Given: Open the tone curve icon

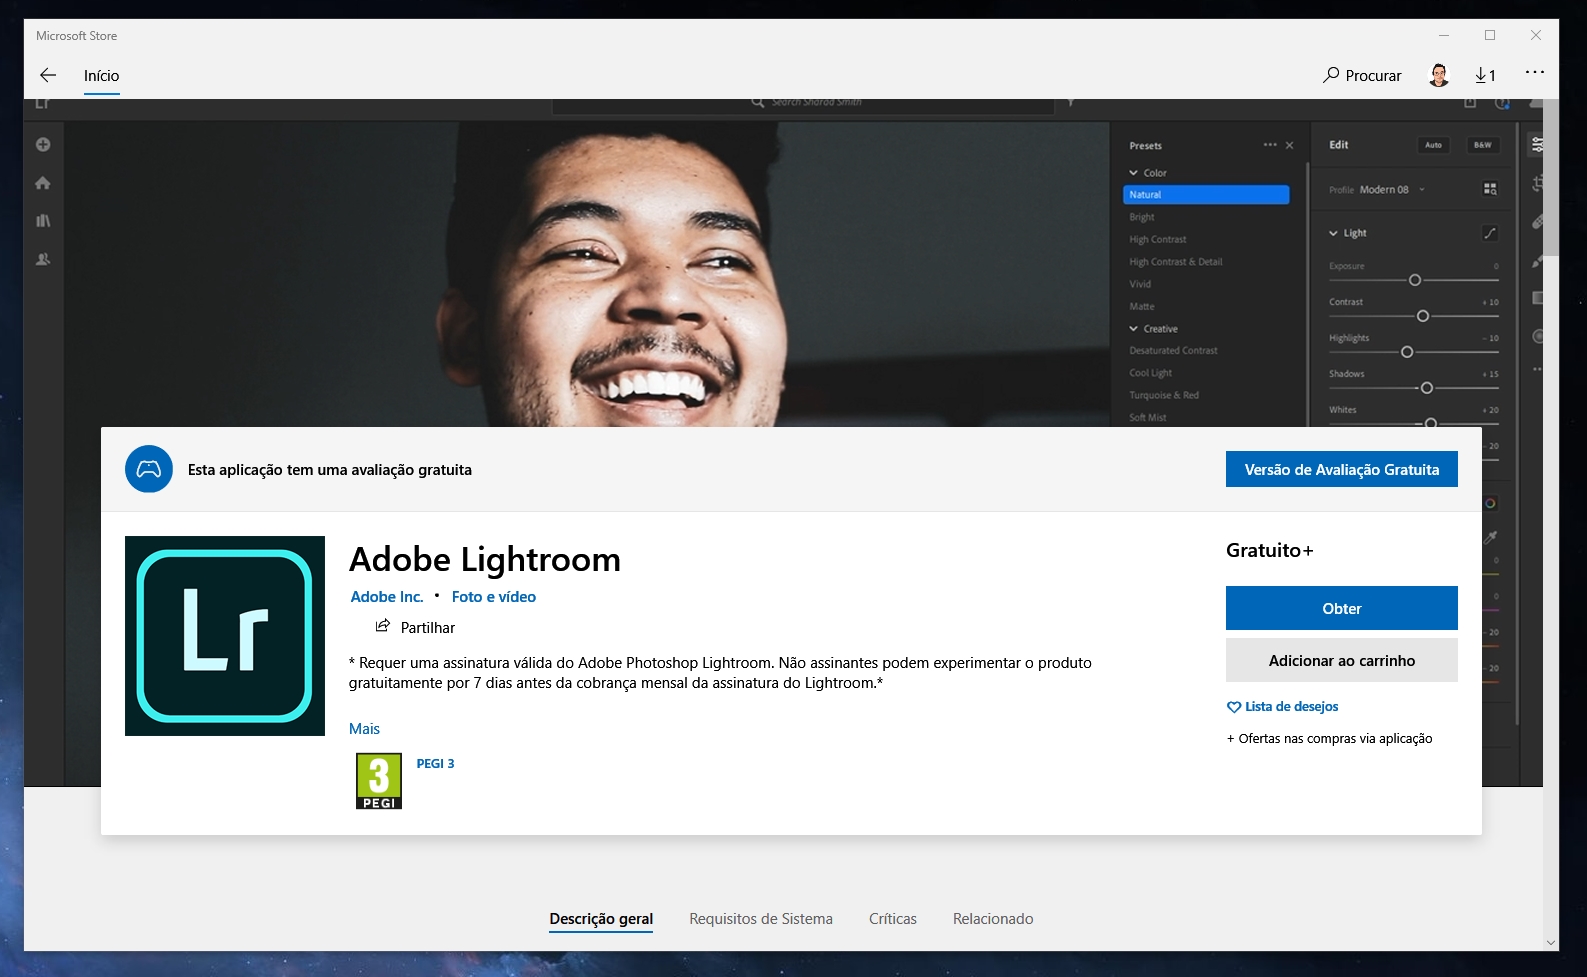Looking at the screenshot, I should tap(1490, 233).
